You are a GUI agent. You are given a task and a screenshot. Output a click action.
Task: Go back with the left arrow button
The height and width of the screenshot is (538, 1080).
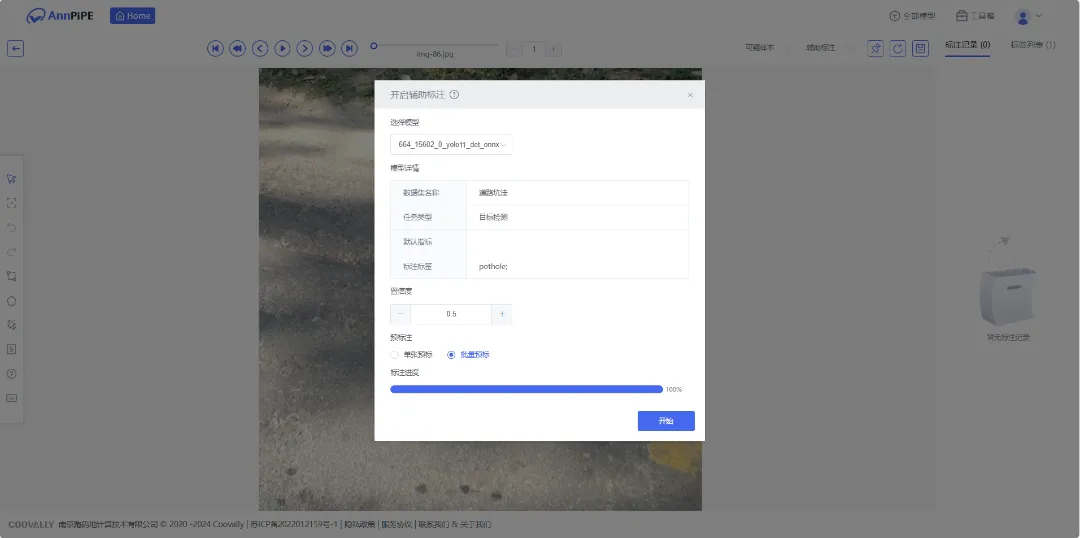(16, 48)
